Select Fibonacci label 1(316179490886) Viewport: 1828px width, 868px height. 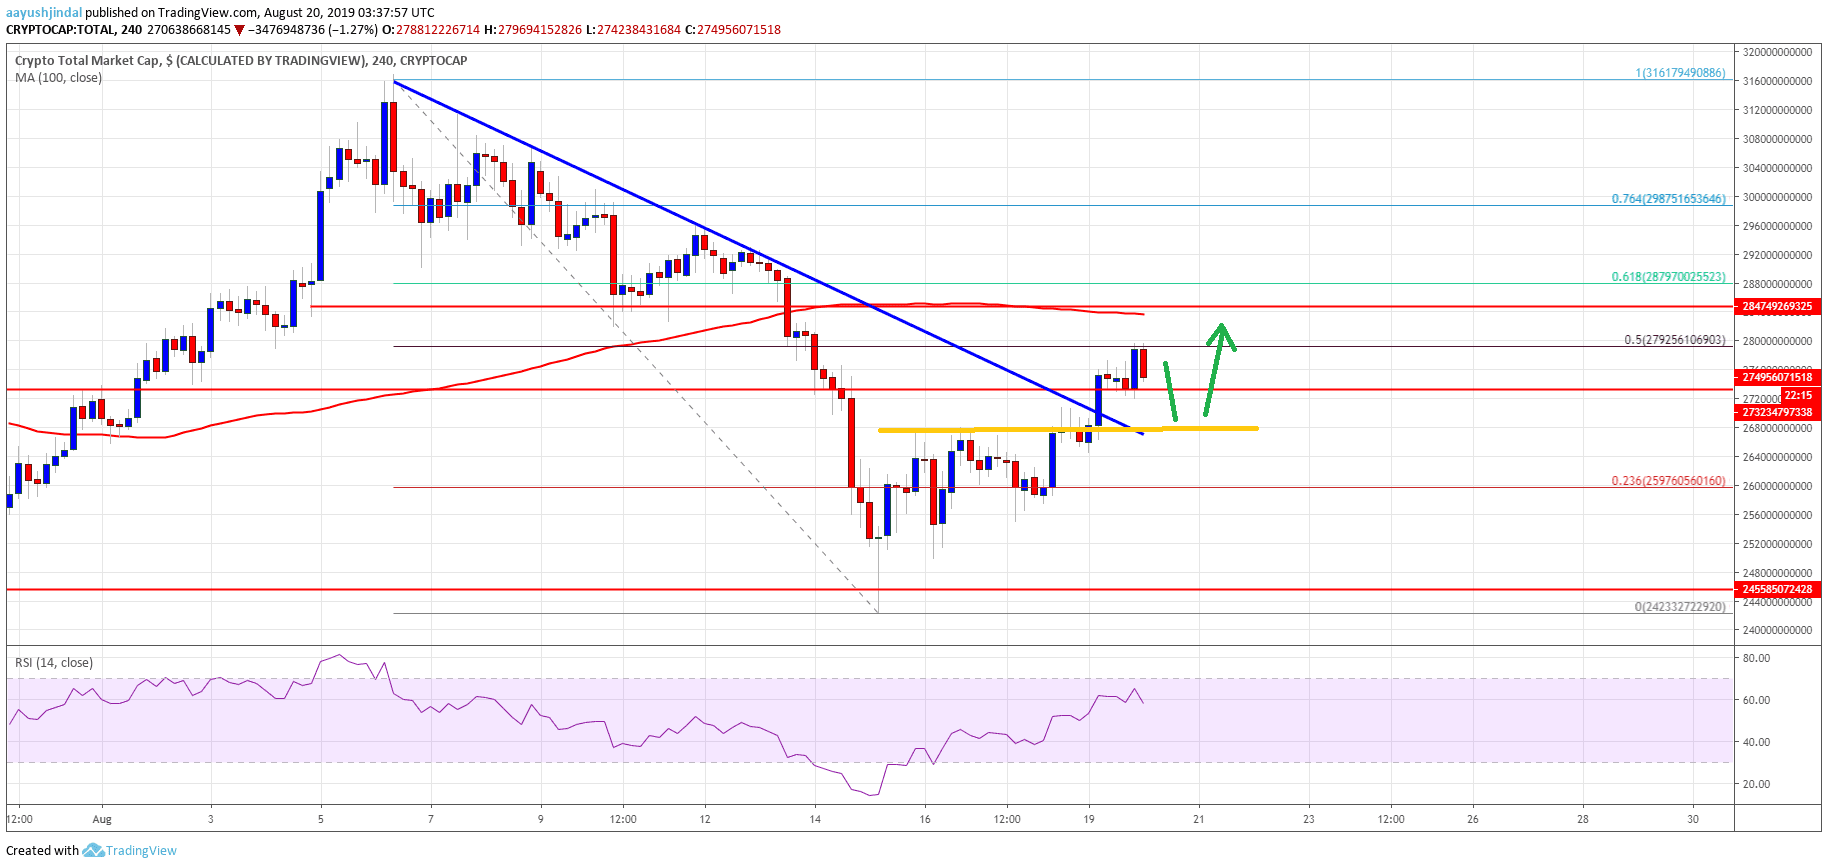point(1680,73)
